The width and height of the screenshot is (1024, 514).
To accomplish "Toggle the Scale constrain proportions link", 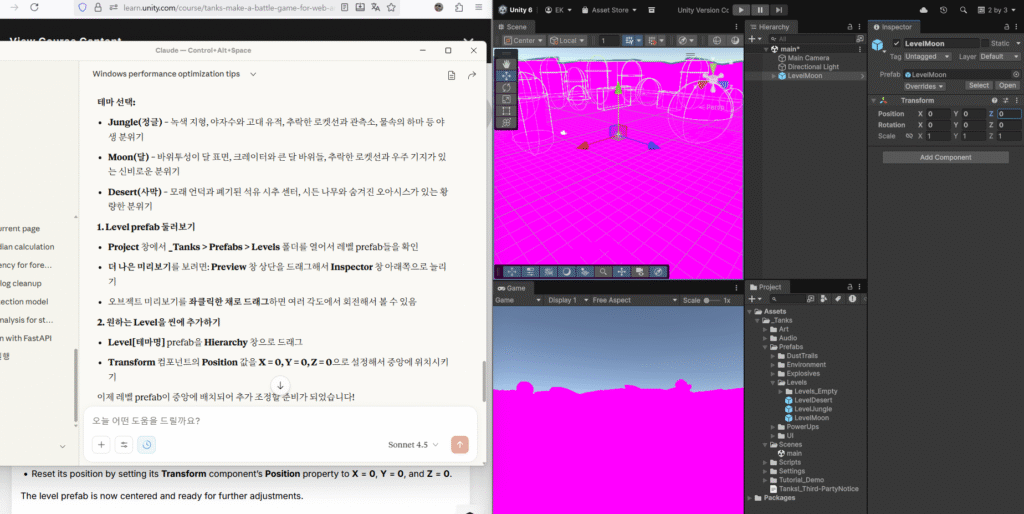I will tap(909, 136).
